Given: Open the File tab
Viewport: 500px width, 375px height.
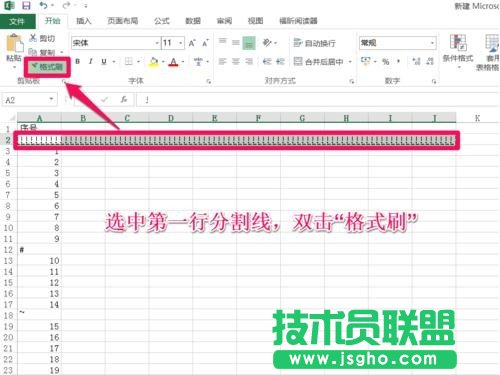Looking at the screenshot, I should click(x=17, y=21).
